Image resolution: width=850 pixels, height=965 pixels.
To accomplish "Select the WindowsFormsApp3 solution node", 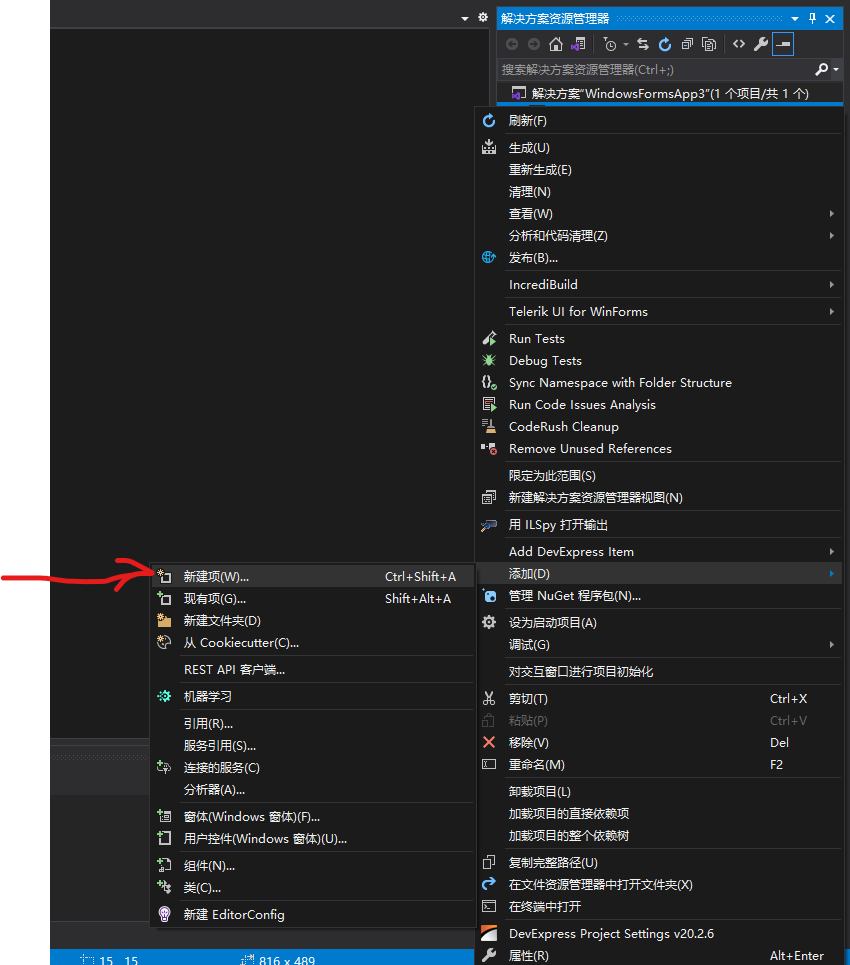I will click(670, 94).
